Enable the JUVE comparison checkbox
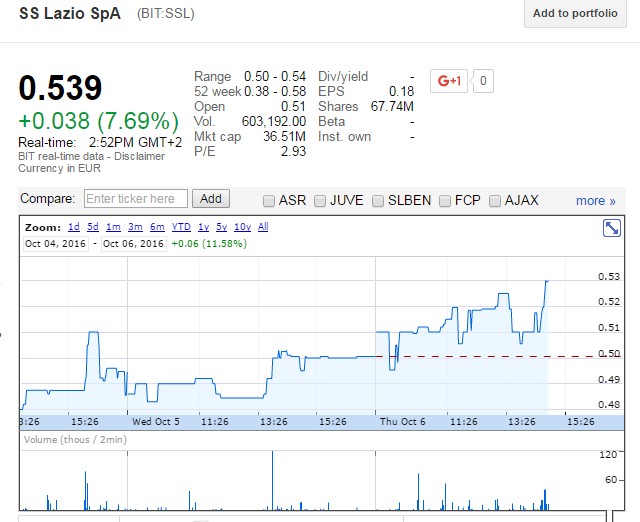The height and width of the screenshot is (522, 640). [321, 200]
